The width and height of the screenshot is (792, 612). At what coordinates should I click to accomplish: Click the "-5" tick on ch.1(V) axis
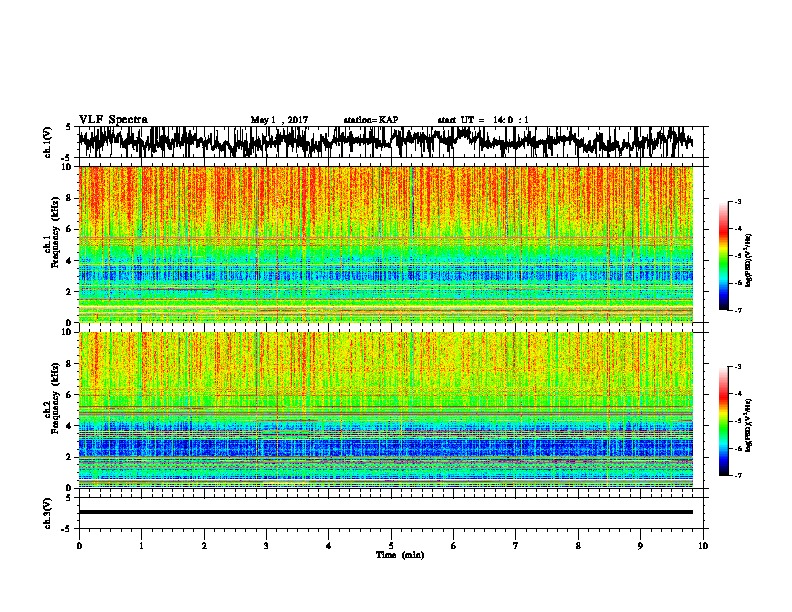click(67, 158)
